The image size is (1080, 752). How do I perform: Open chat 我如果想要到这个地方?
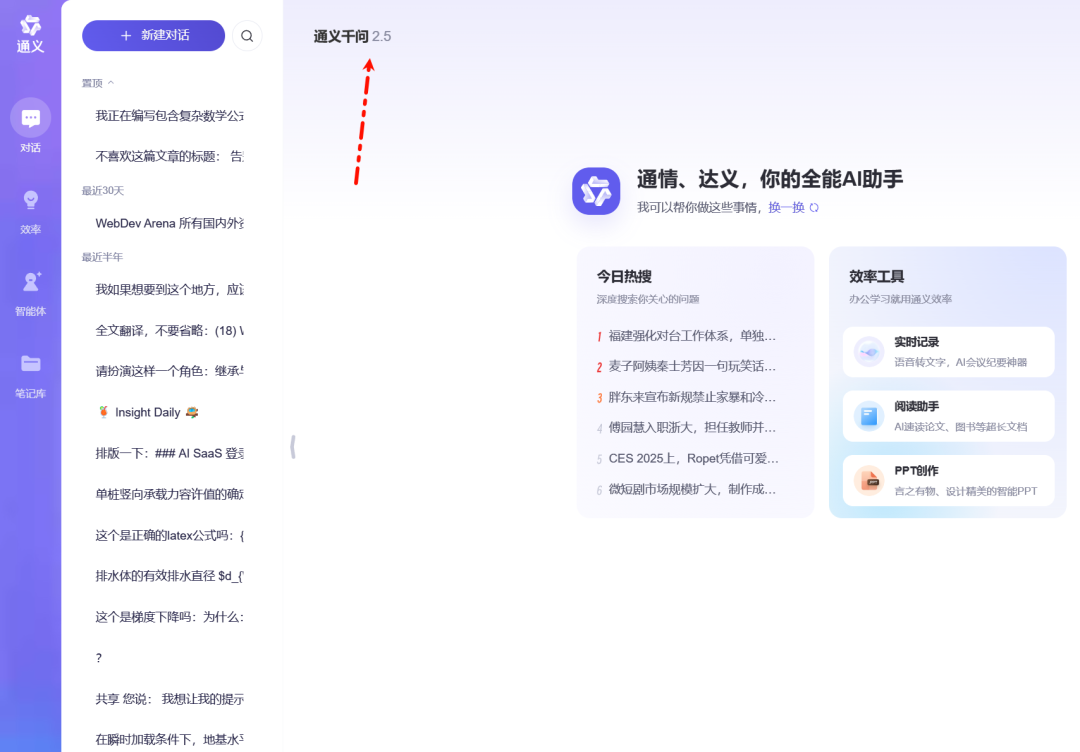coord(169,289)
